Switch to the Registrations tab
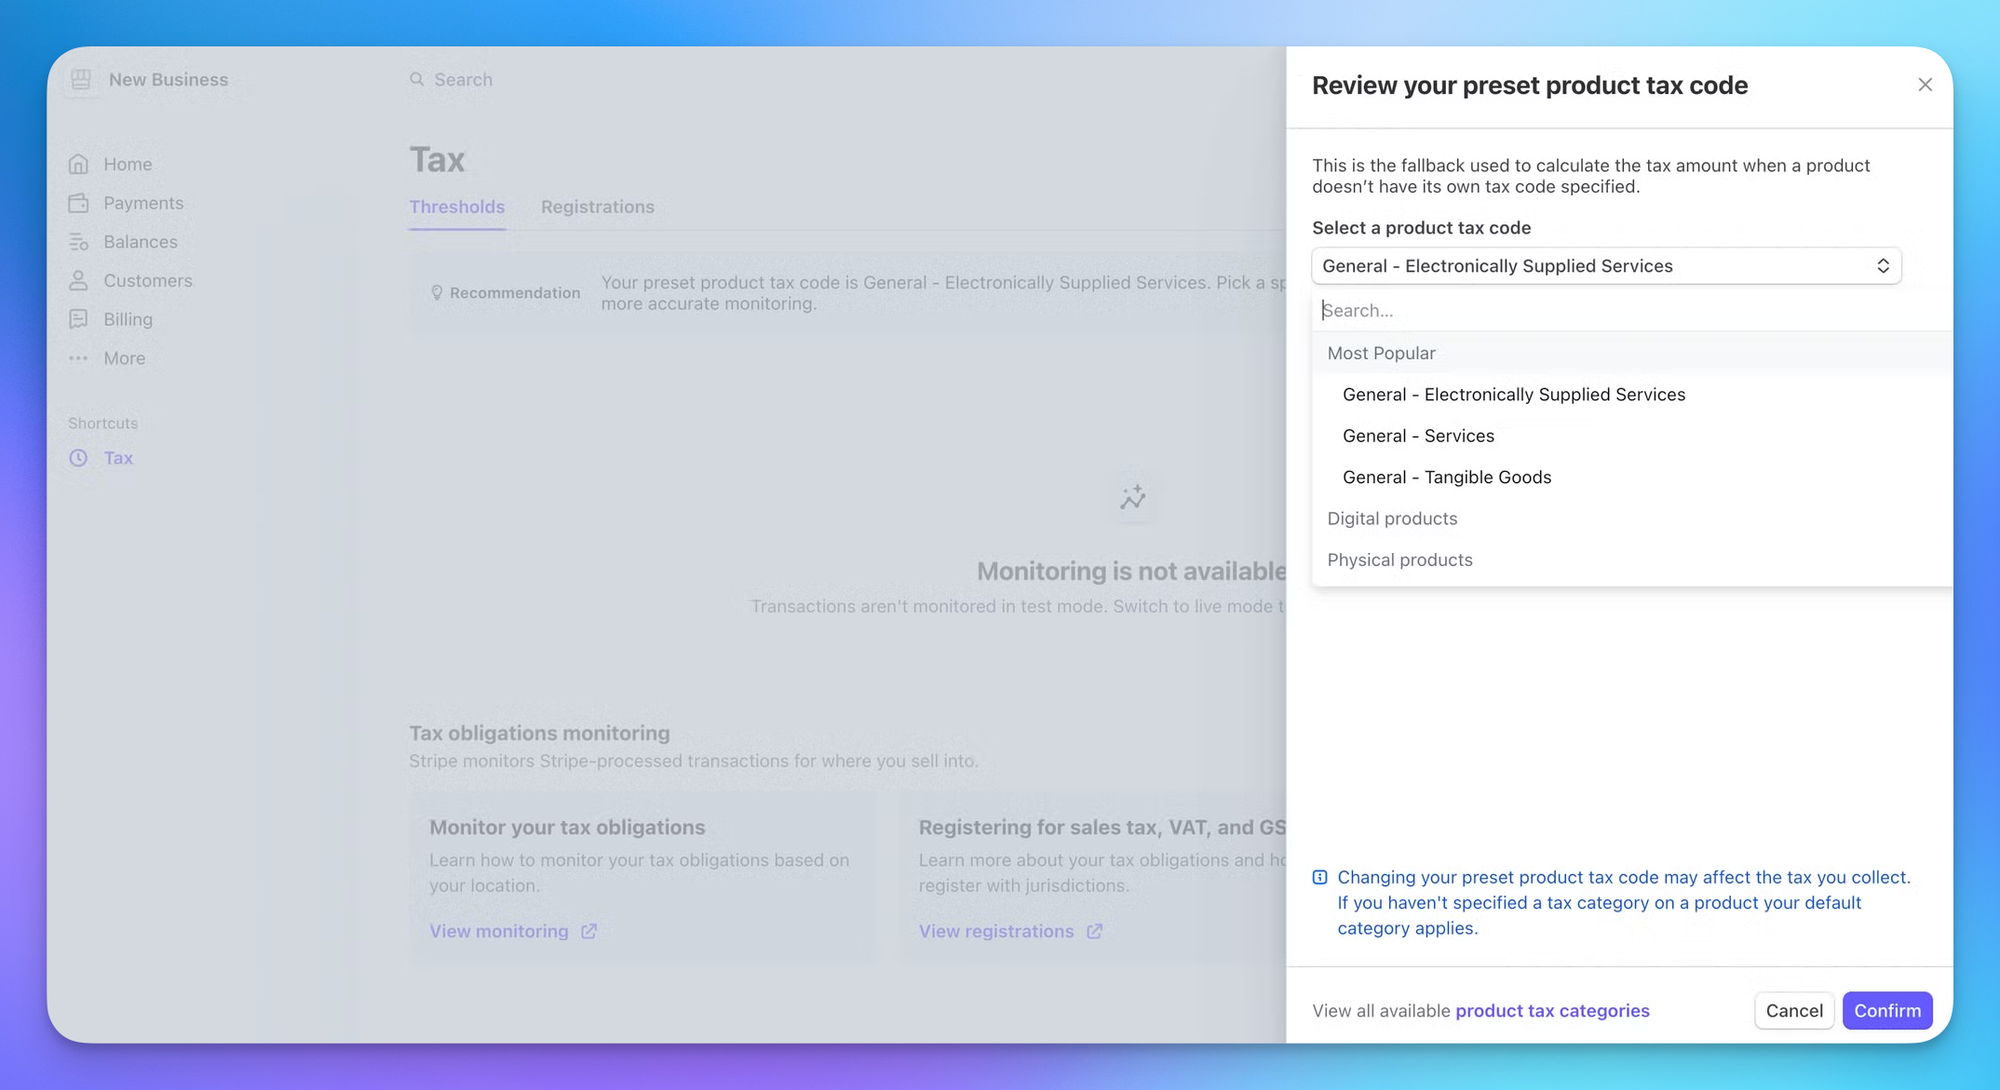Screen dimensions: 2000x1090 click(597, 207)
